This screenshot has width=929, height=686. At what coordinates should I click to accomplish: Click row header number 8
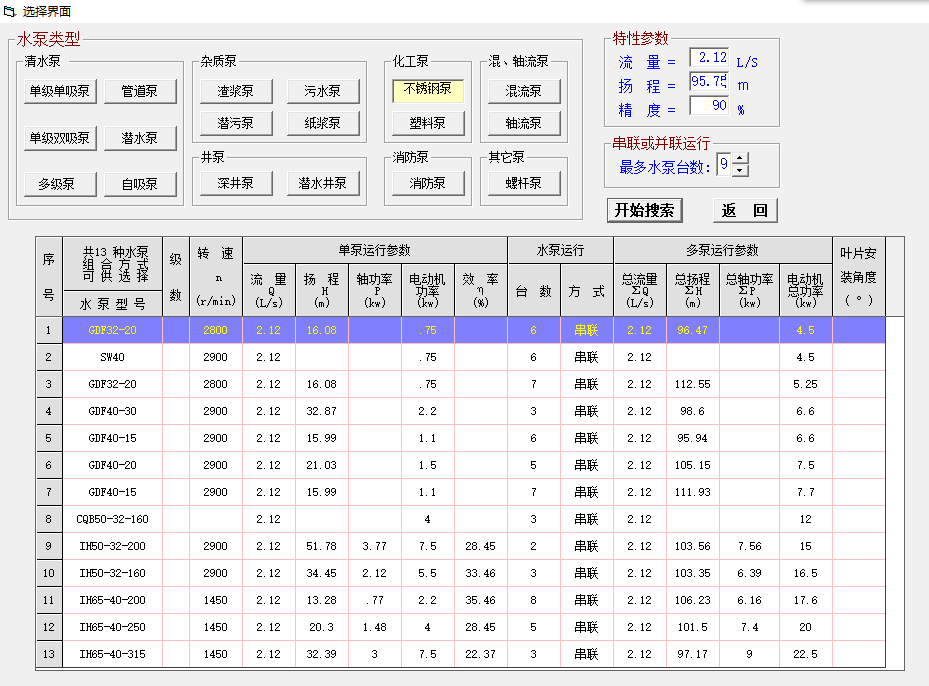pos(49,519)
